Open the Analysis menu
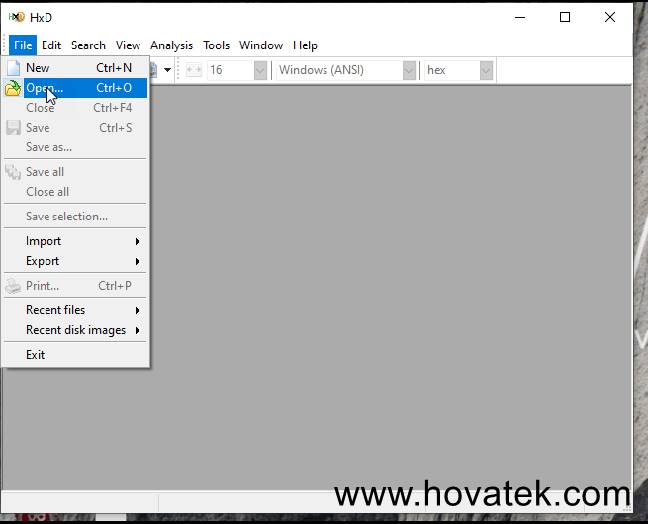The width and height of the screenshot is (648, 524). coord(172,45)
